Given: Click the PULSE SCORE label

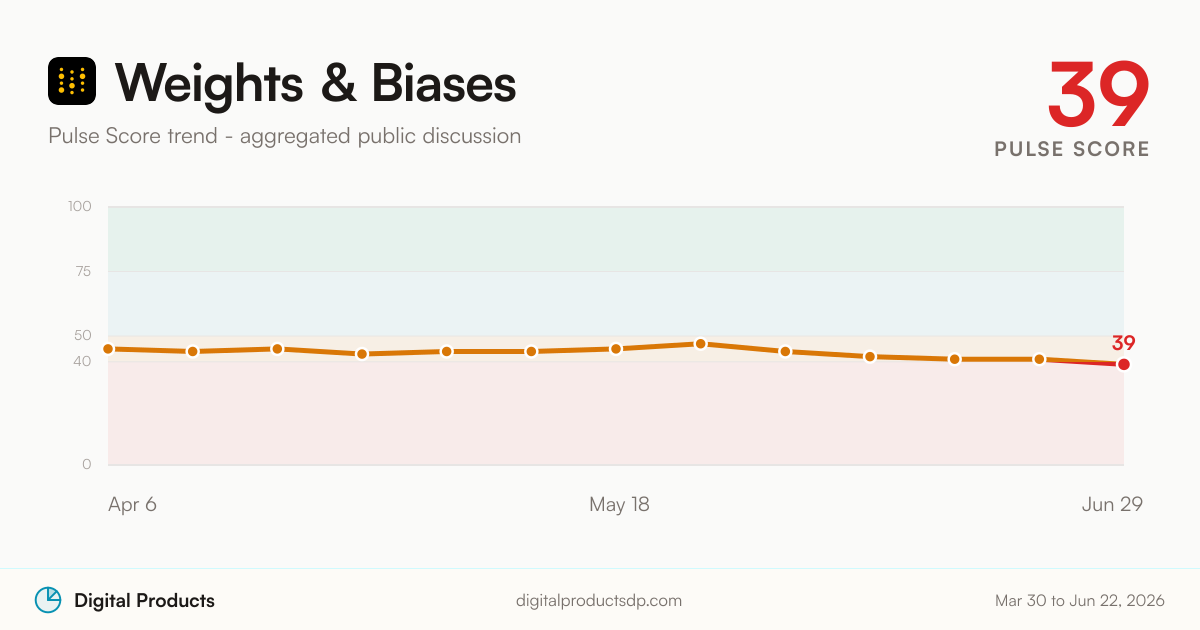Looking at the screenshot, I should [1072, 149].
